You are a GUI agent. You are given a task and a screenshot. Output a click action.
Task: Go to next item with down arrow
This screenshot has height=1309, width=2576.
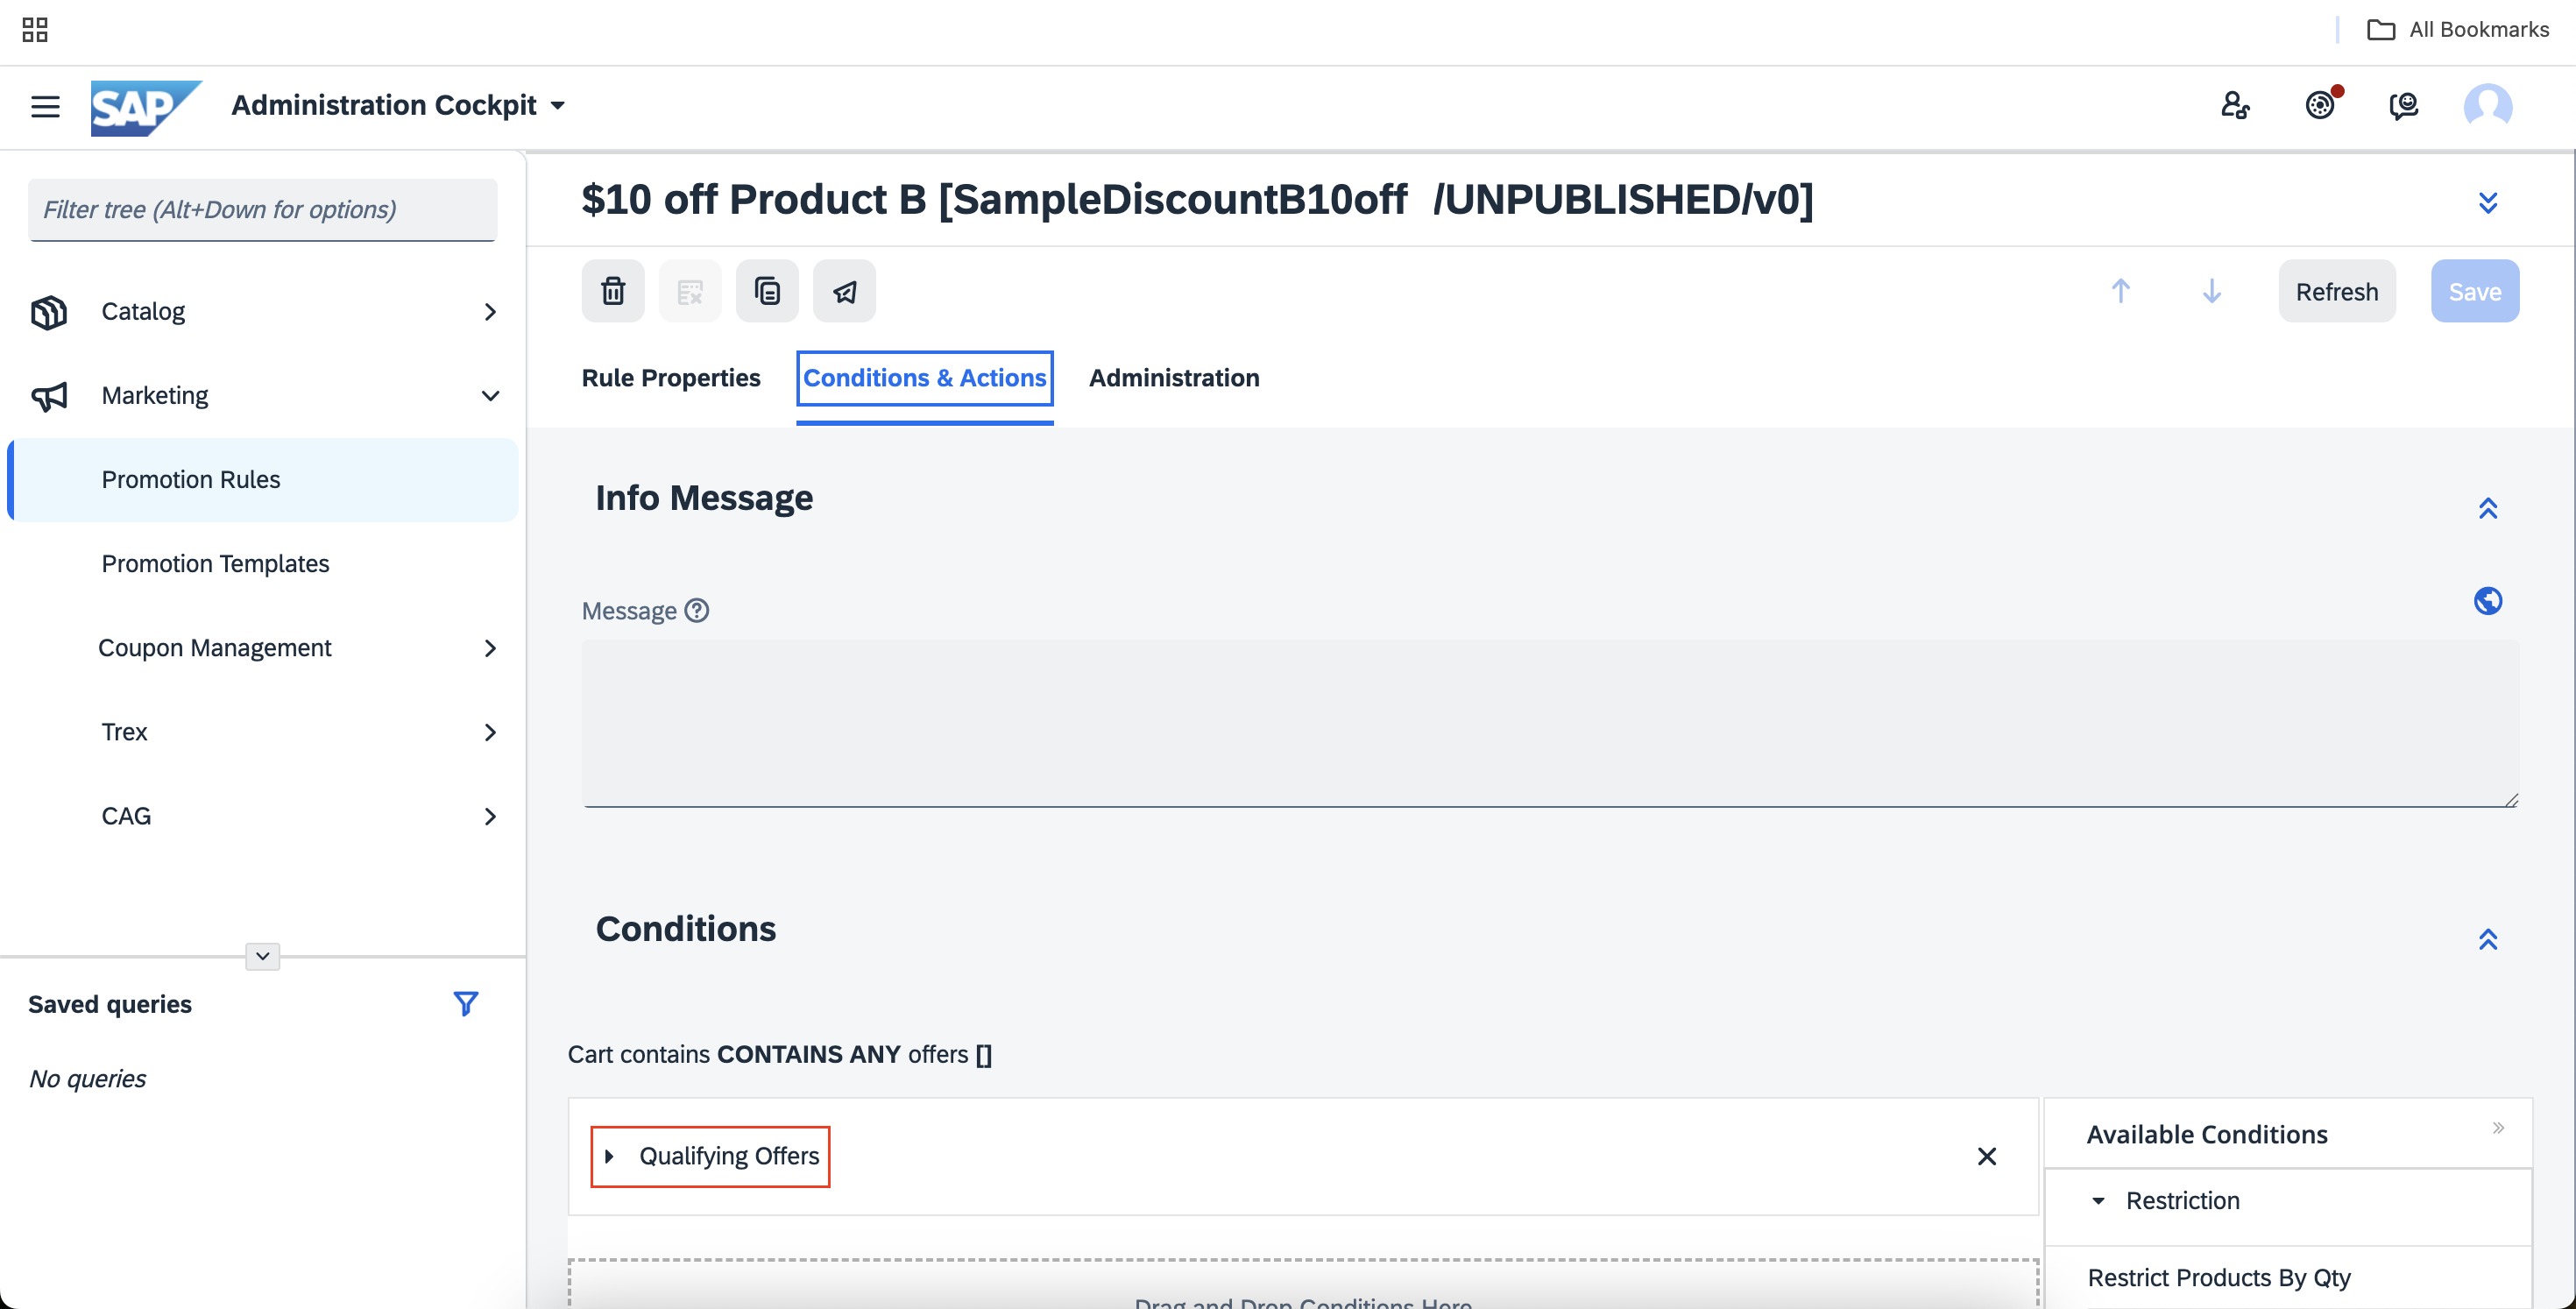click(x=2211, y=291)
